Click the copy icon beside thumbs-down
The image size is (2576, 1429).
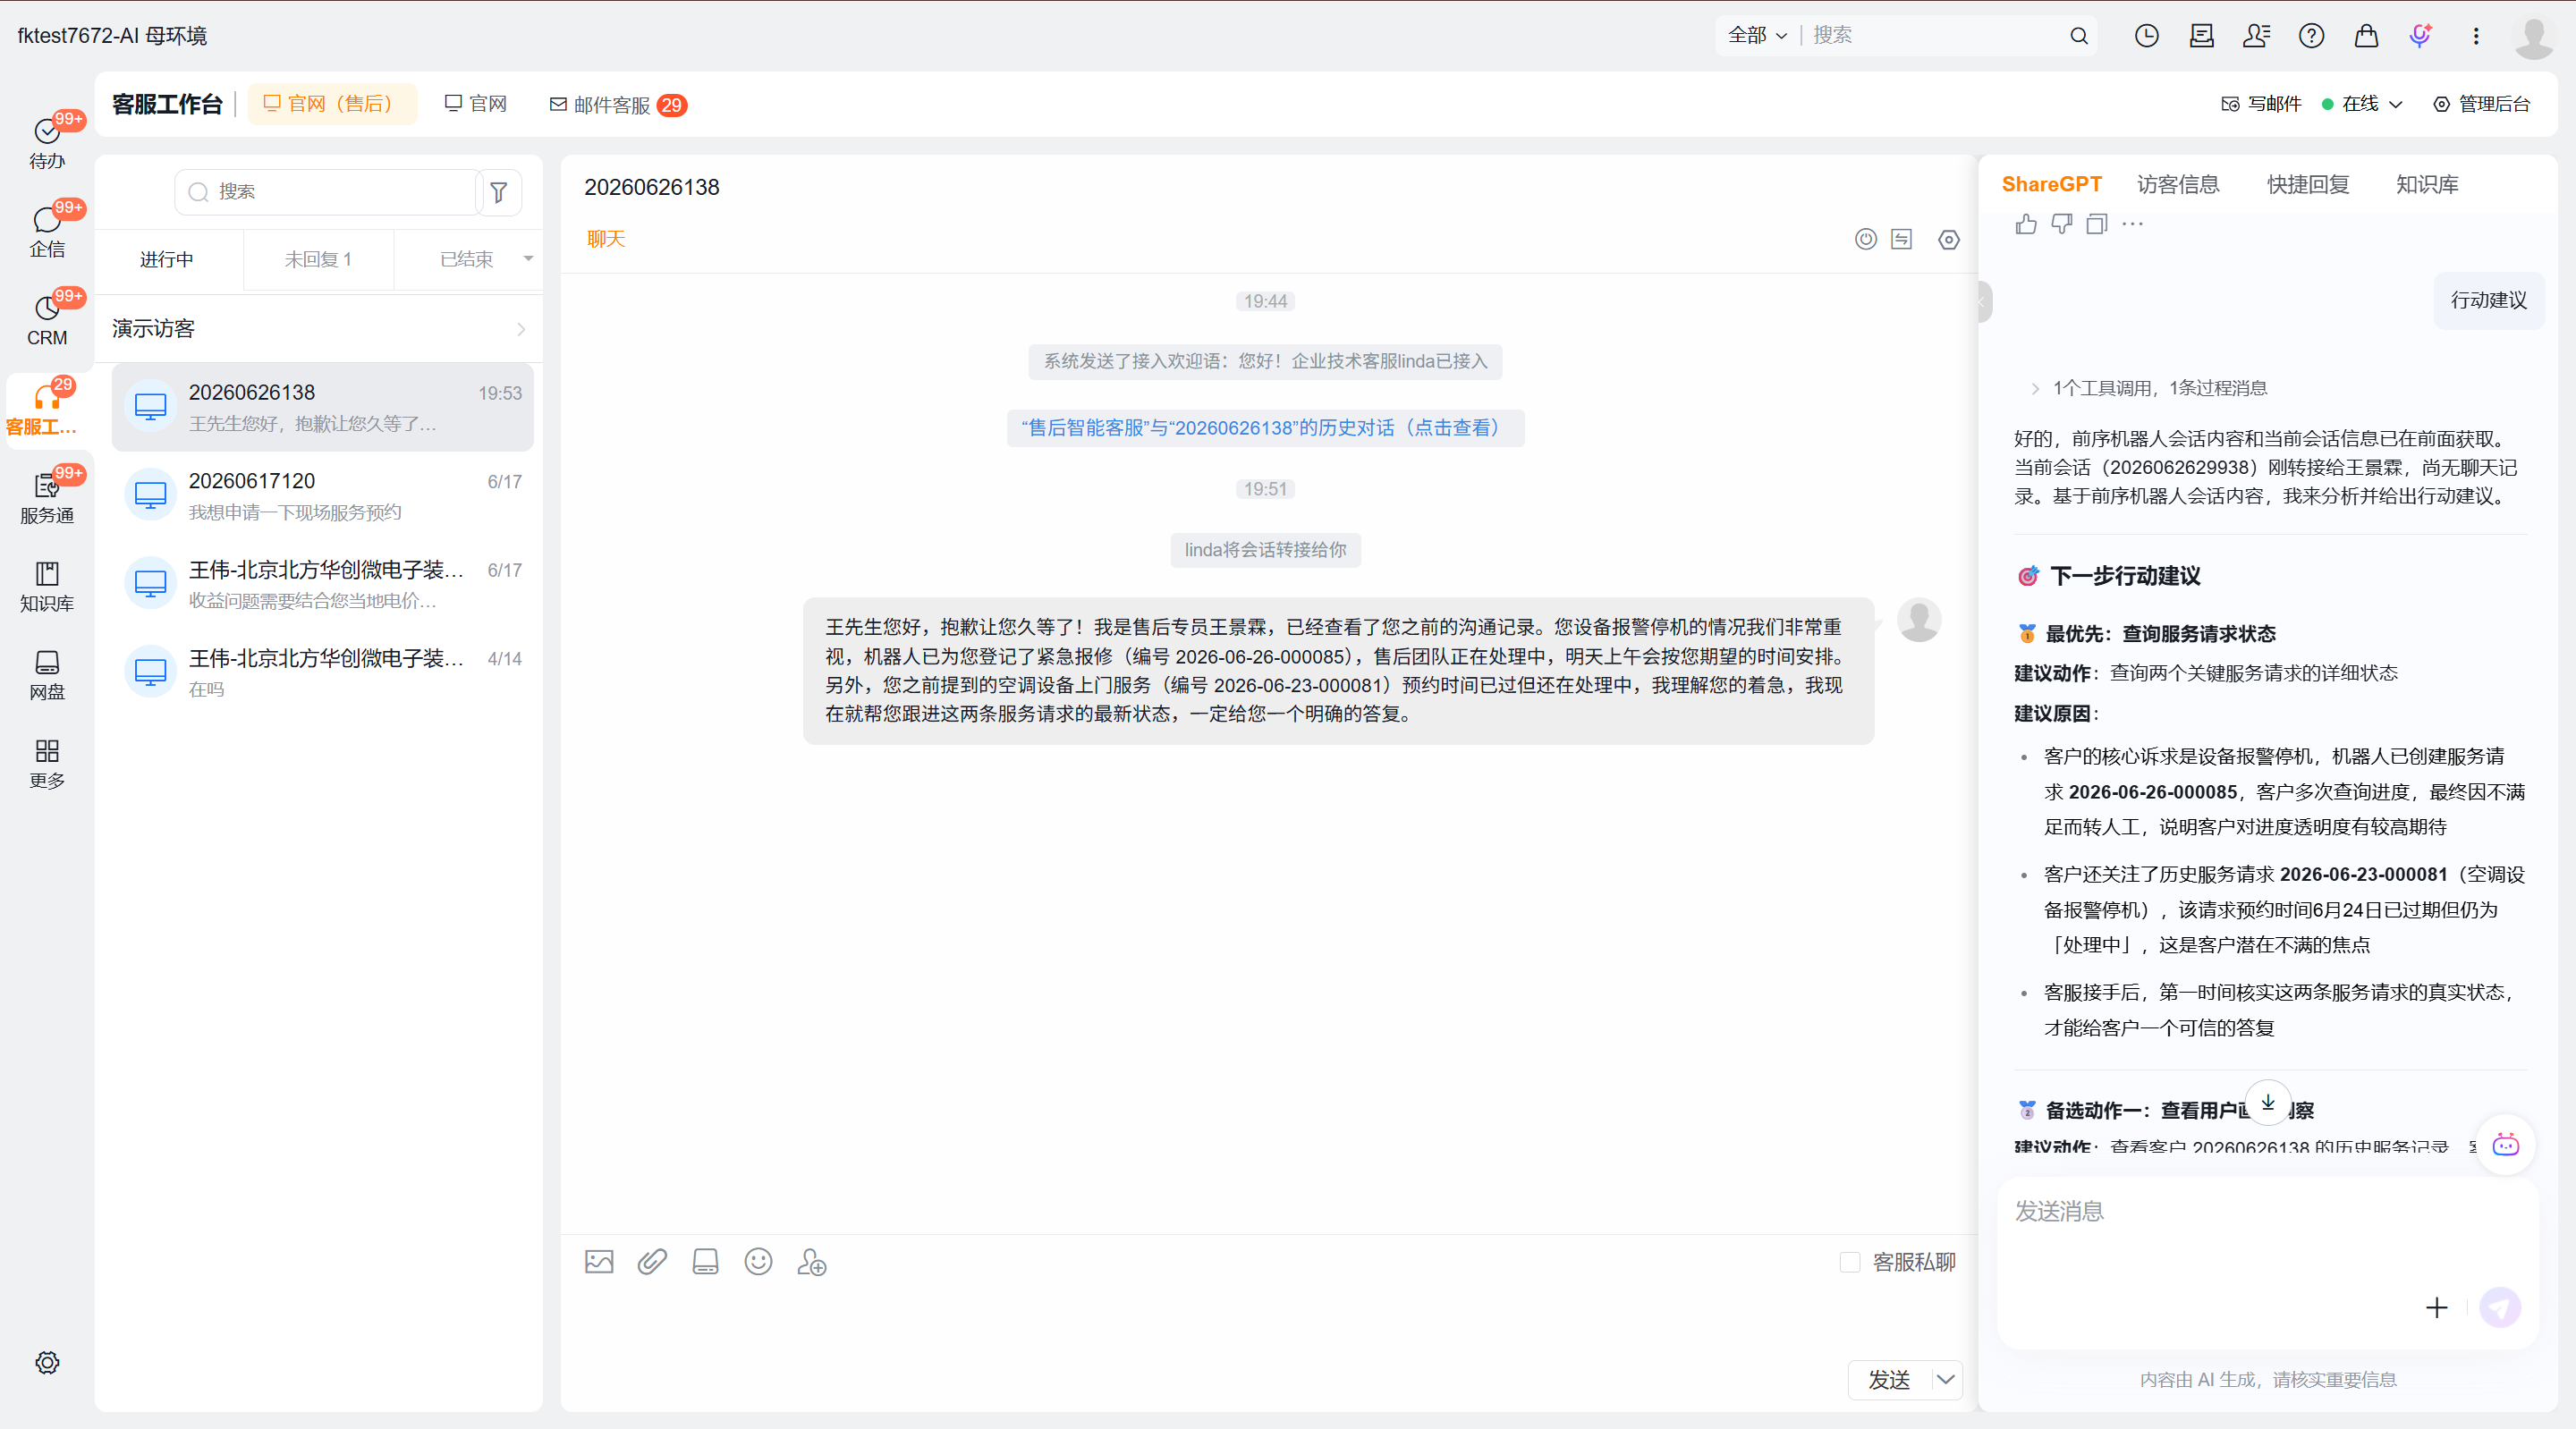(x=2097, y=224)
